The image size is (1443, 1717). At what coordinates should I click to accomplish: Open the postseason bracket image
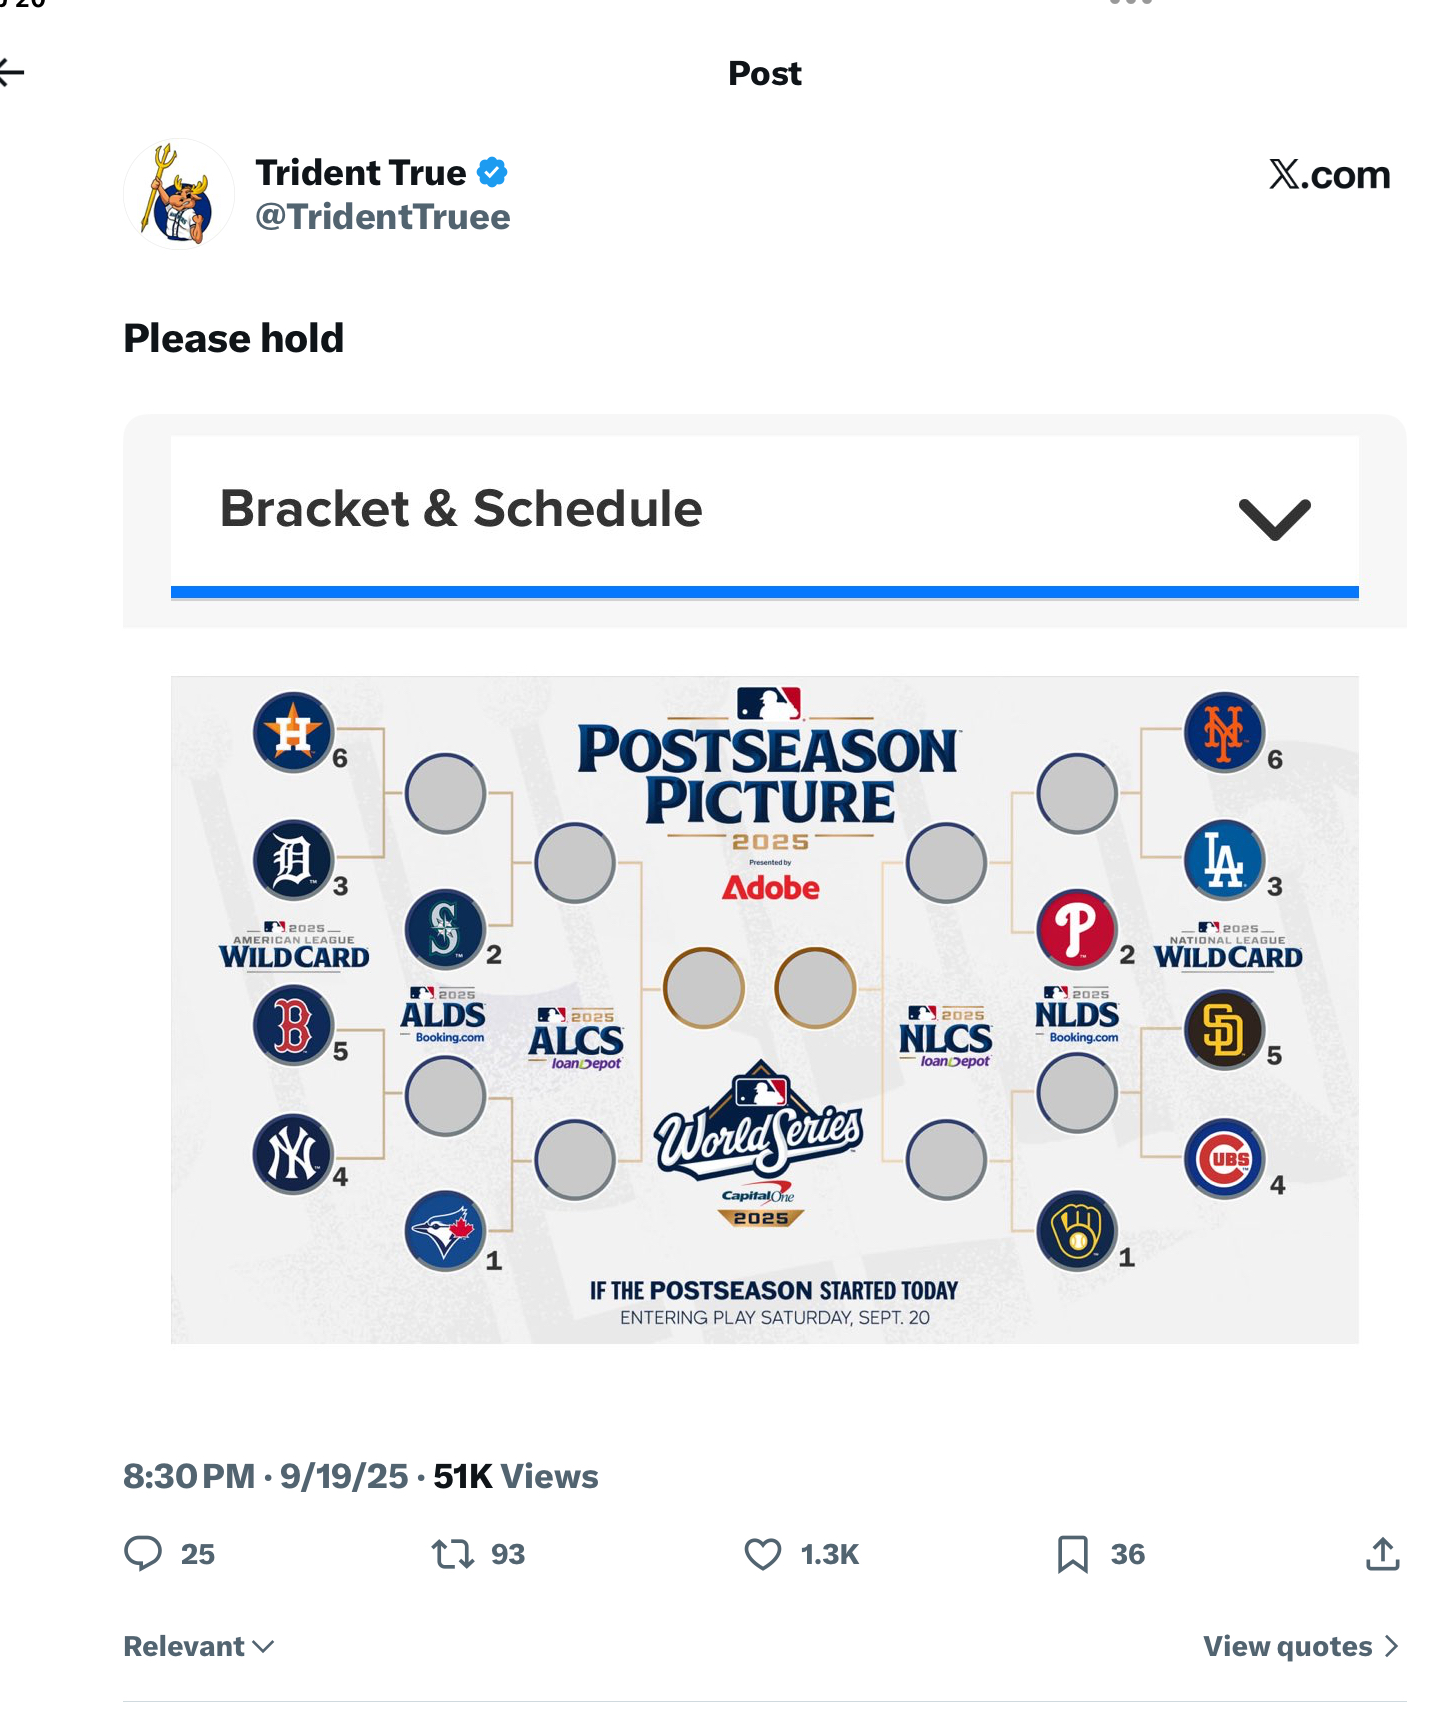click(764, 1009)
